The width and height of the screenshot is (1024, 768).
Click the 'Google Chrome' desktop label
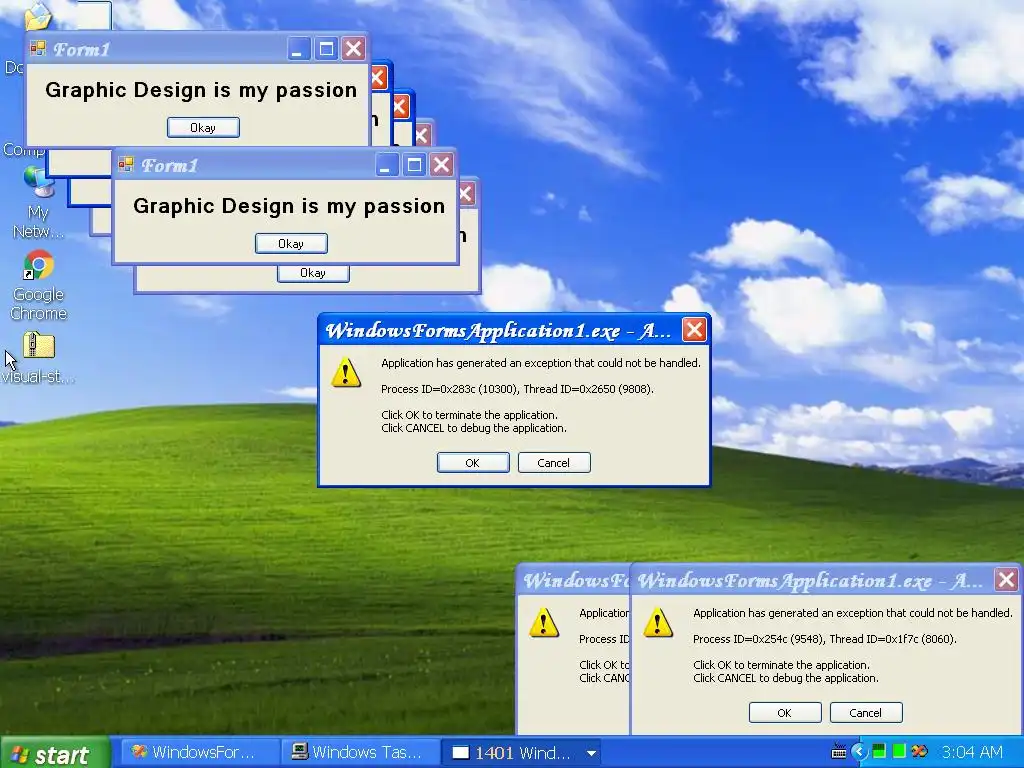pos(39,304)
